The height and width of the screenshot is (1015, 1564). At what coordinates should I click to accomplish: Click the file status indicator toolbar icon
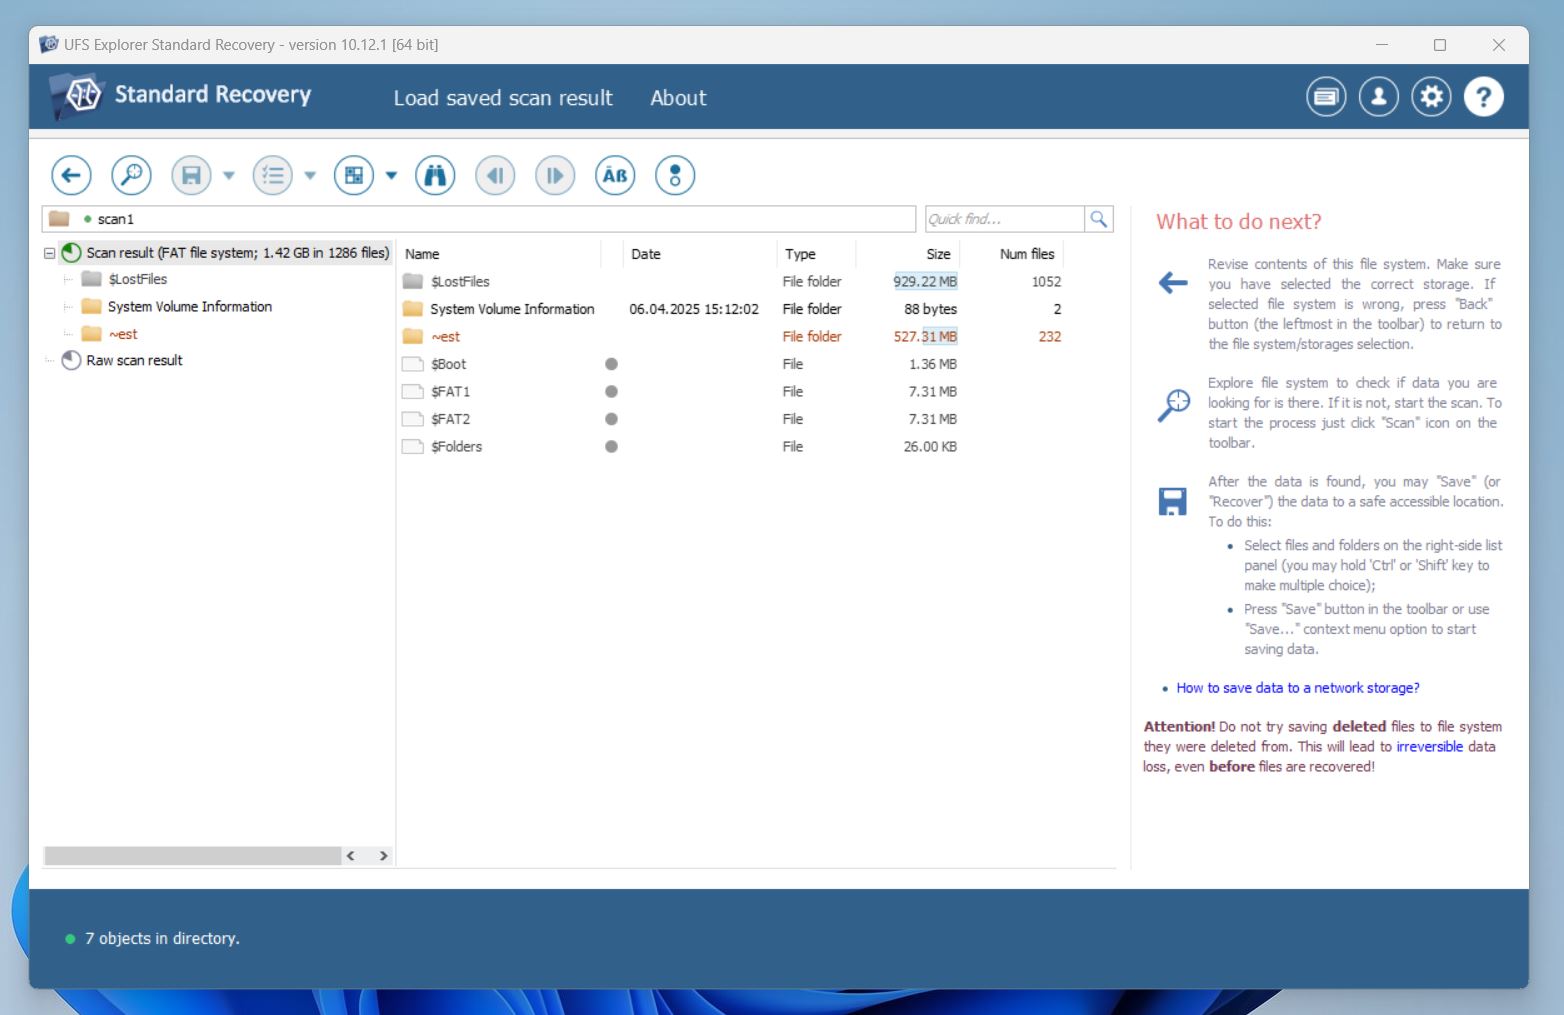675,176
